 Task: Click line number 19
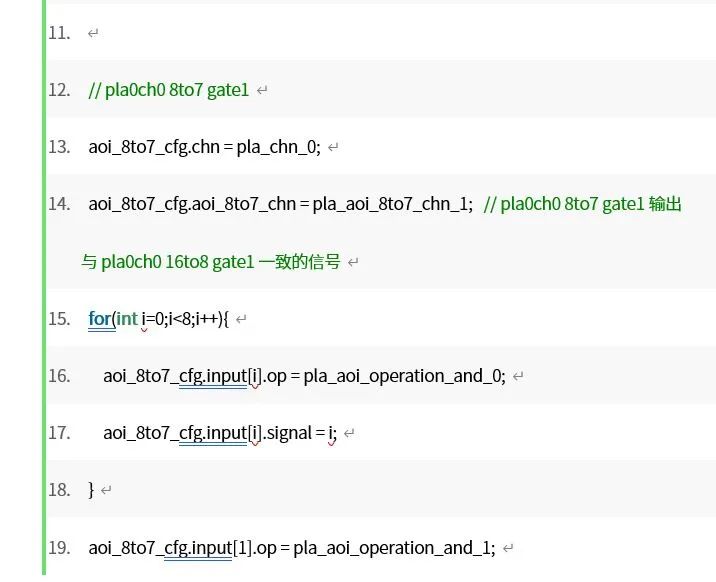point(59,548)
